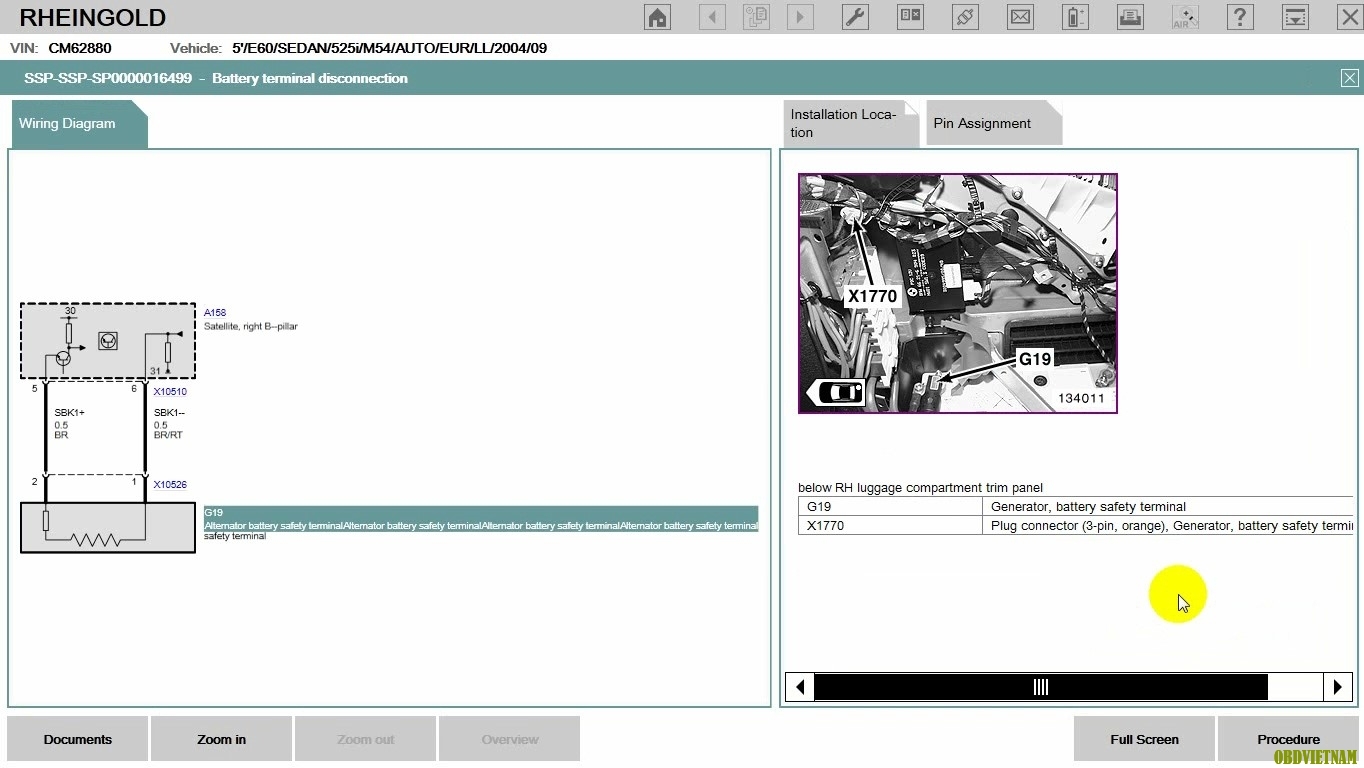Open the document history pages icon

[x=756, y=17]
